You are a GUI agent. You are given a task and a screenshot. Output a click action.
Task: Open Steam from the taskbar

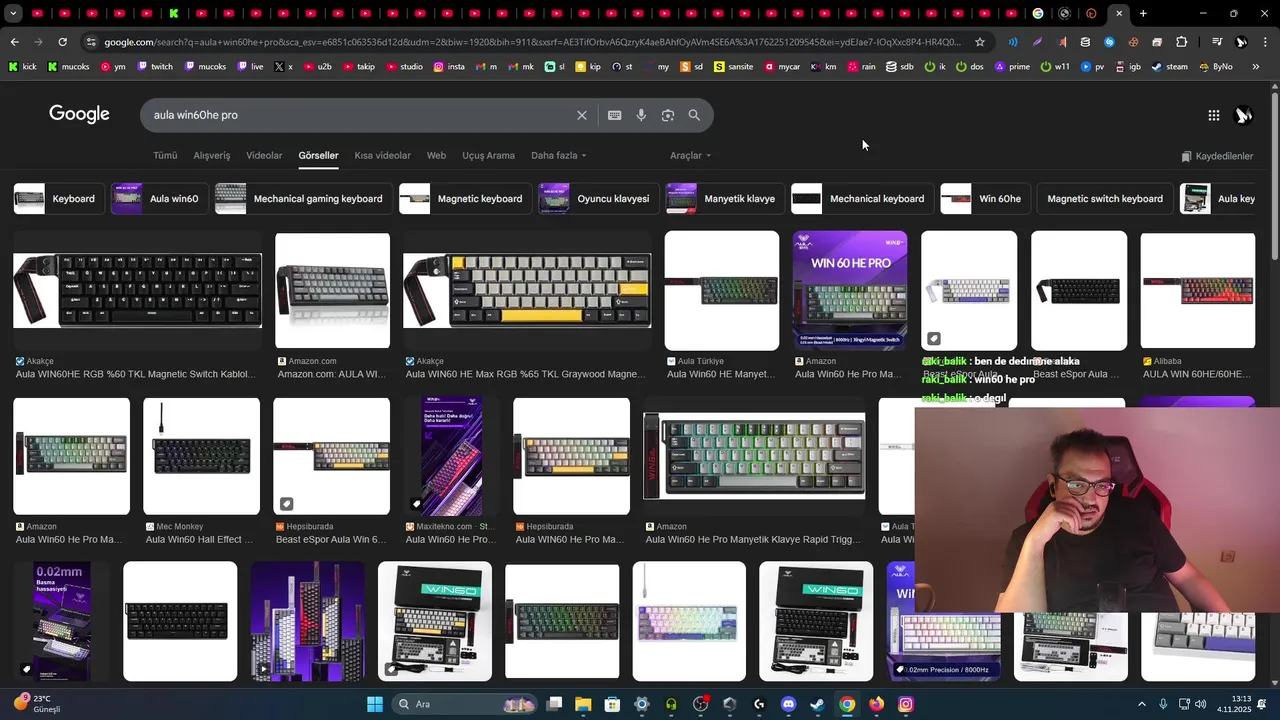click(817, 704)
